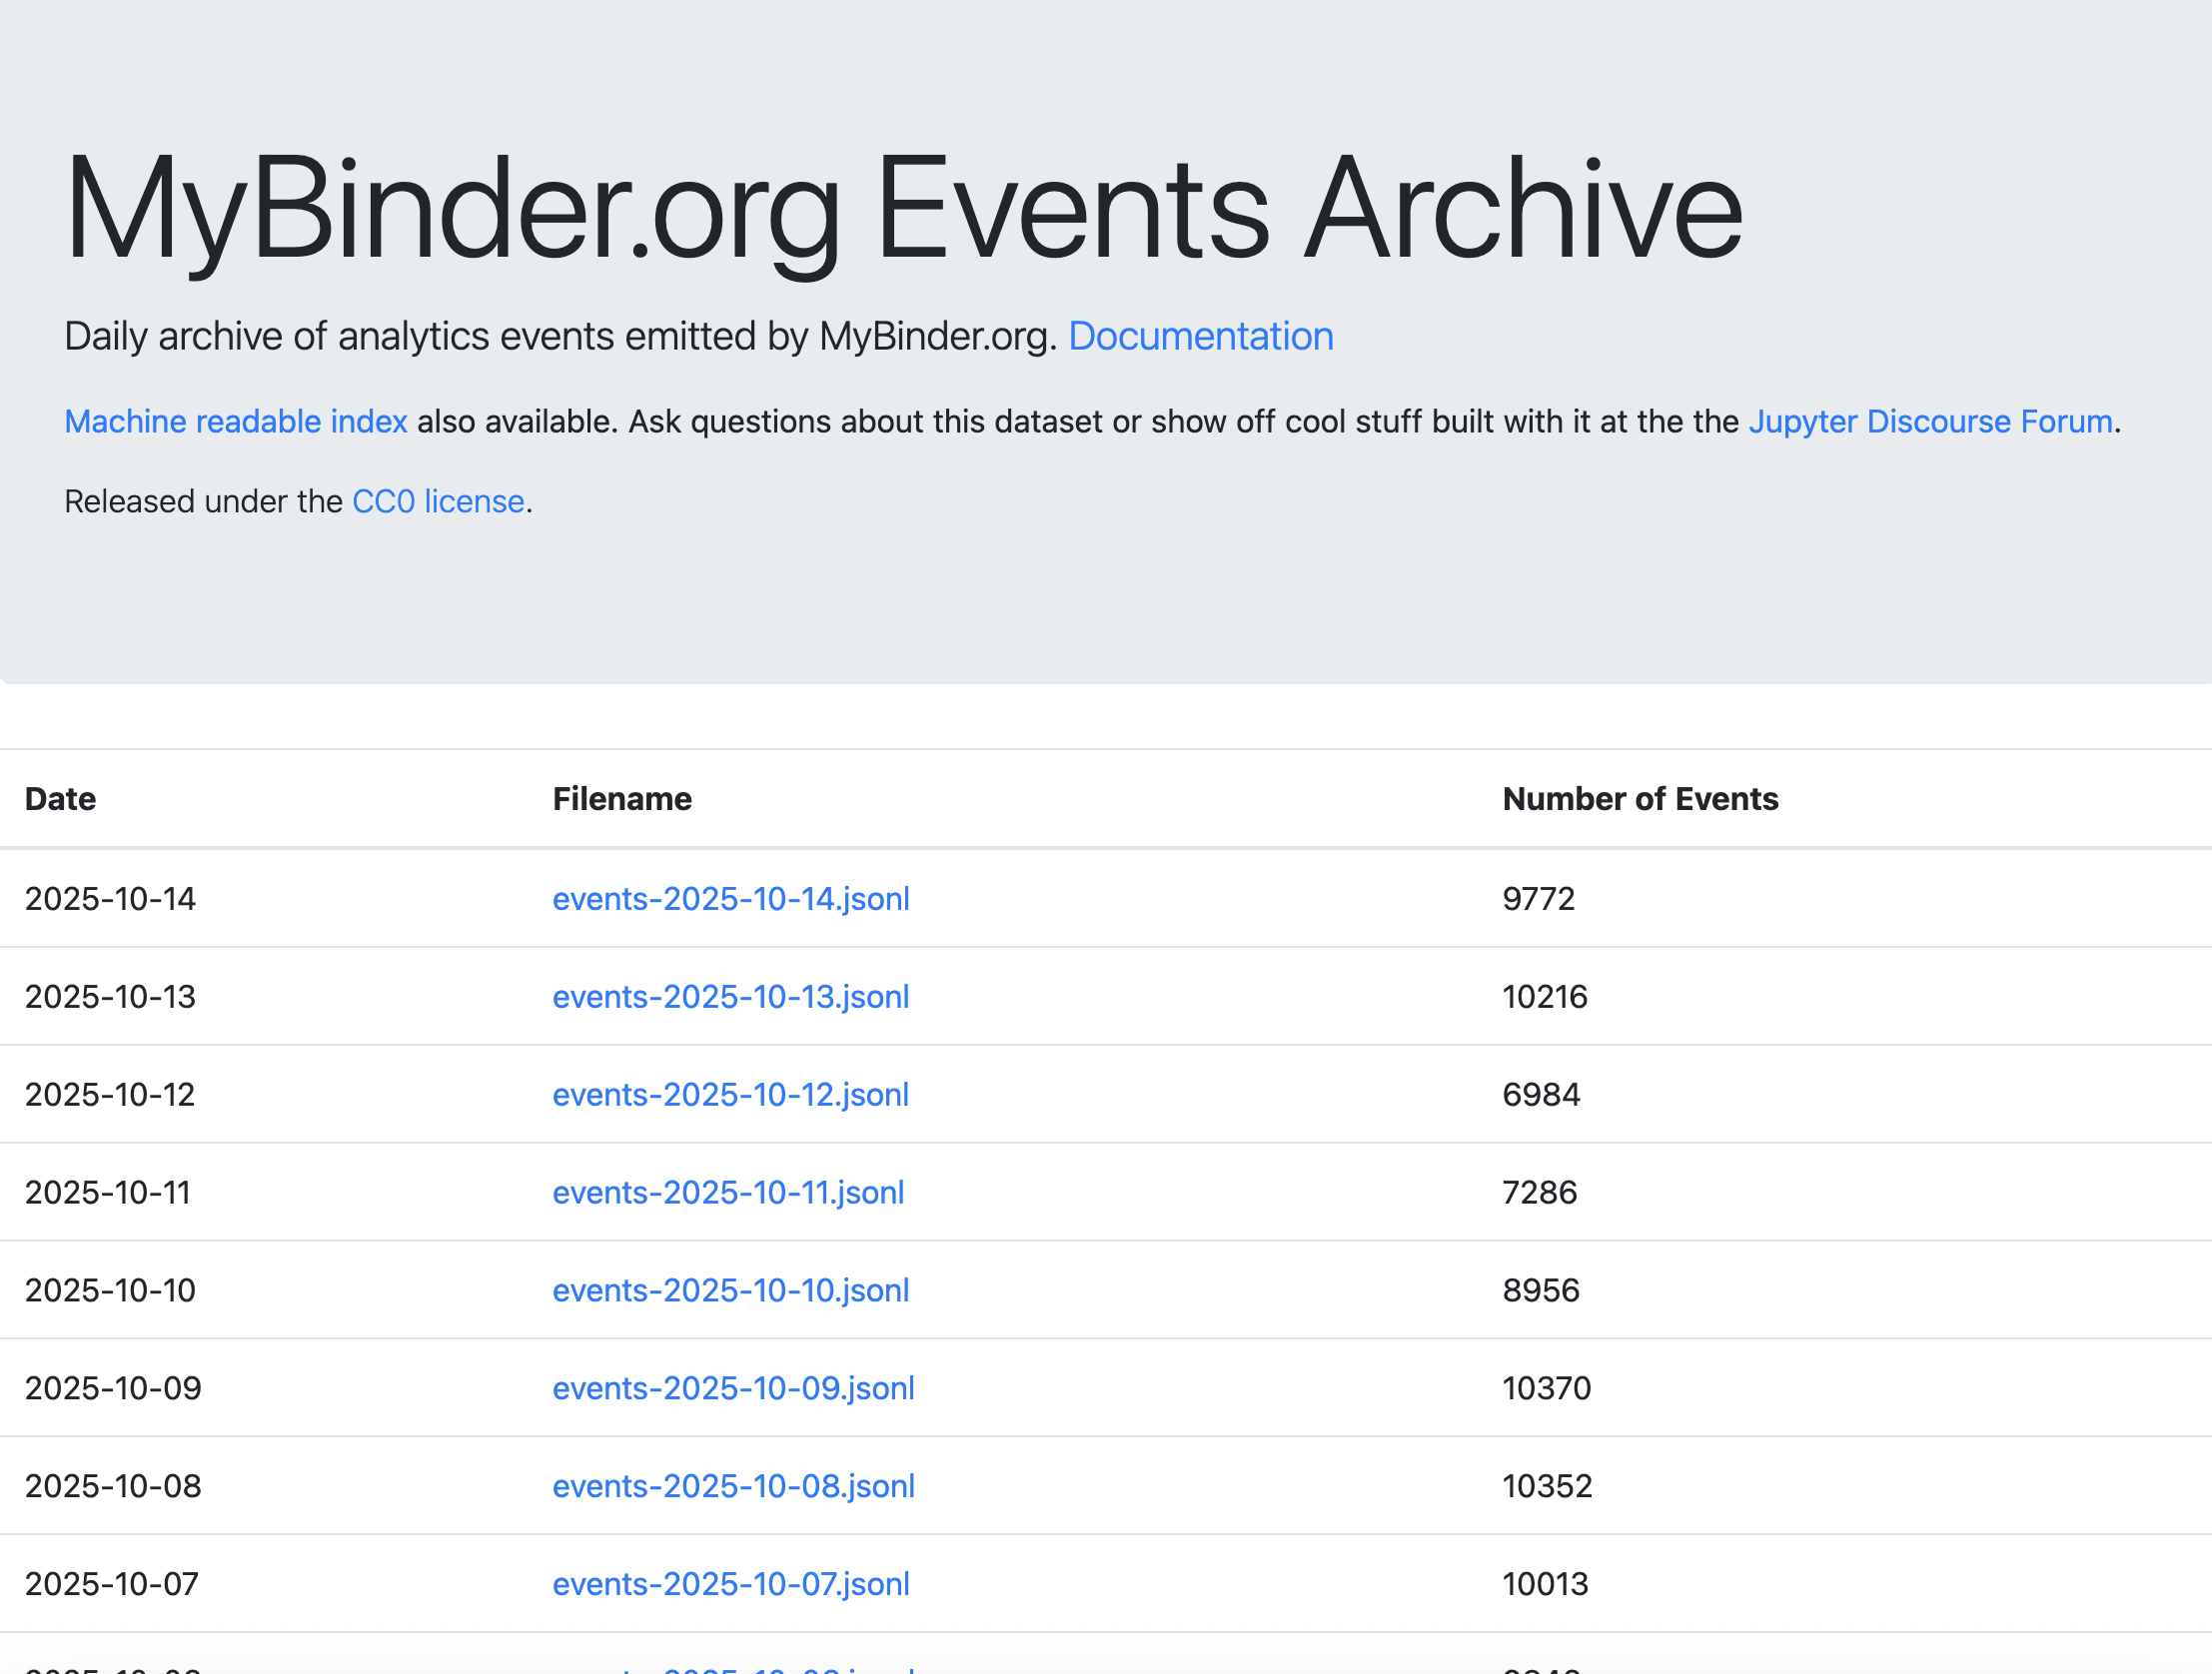Download events-2025-10-08.jsonl
Viewport: 2212px width, 1674px height.
[x=733, y=1486]
